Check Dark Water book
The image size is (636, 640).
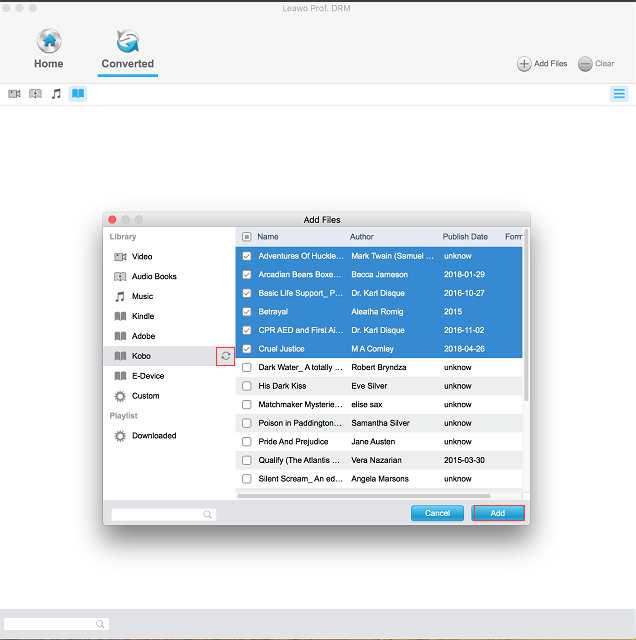[247, 367]
